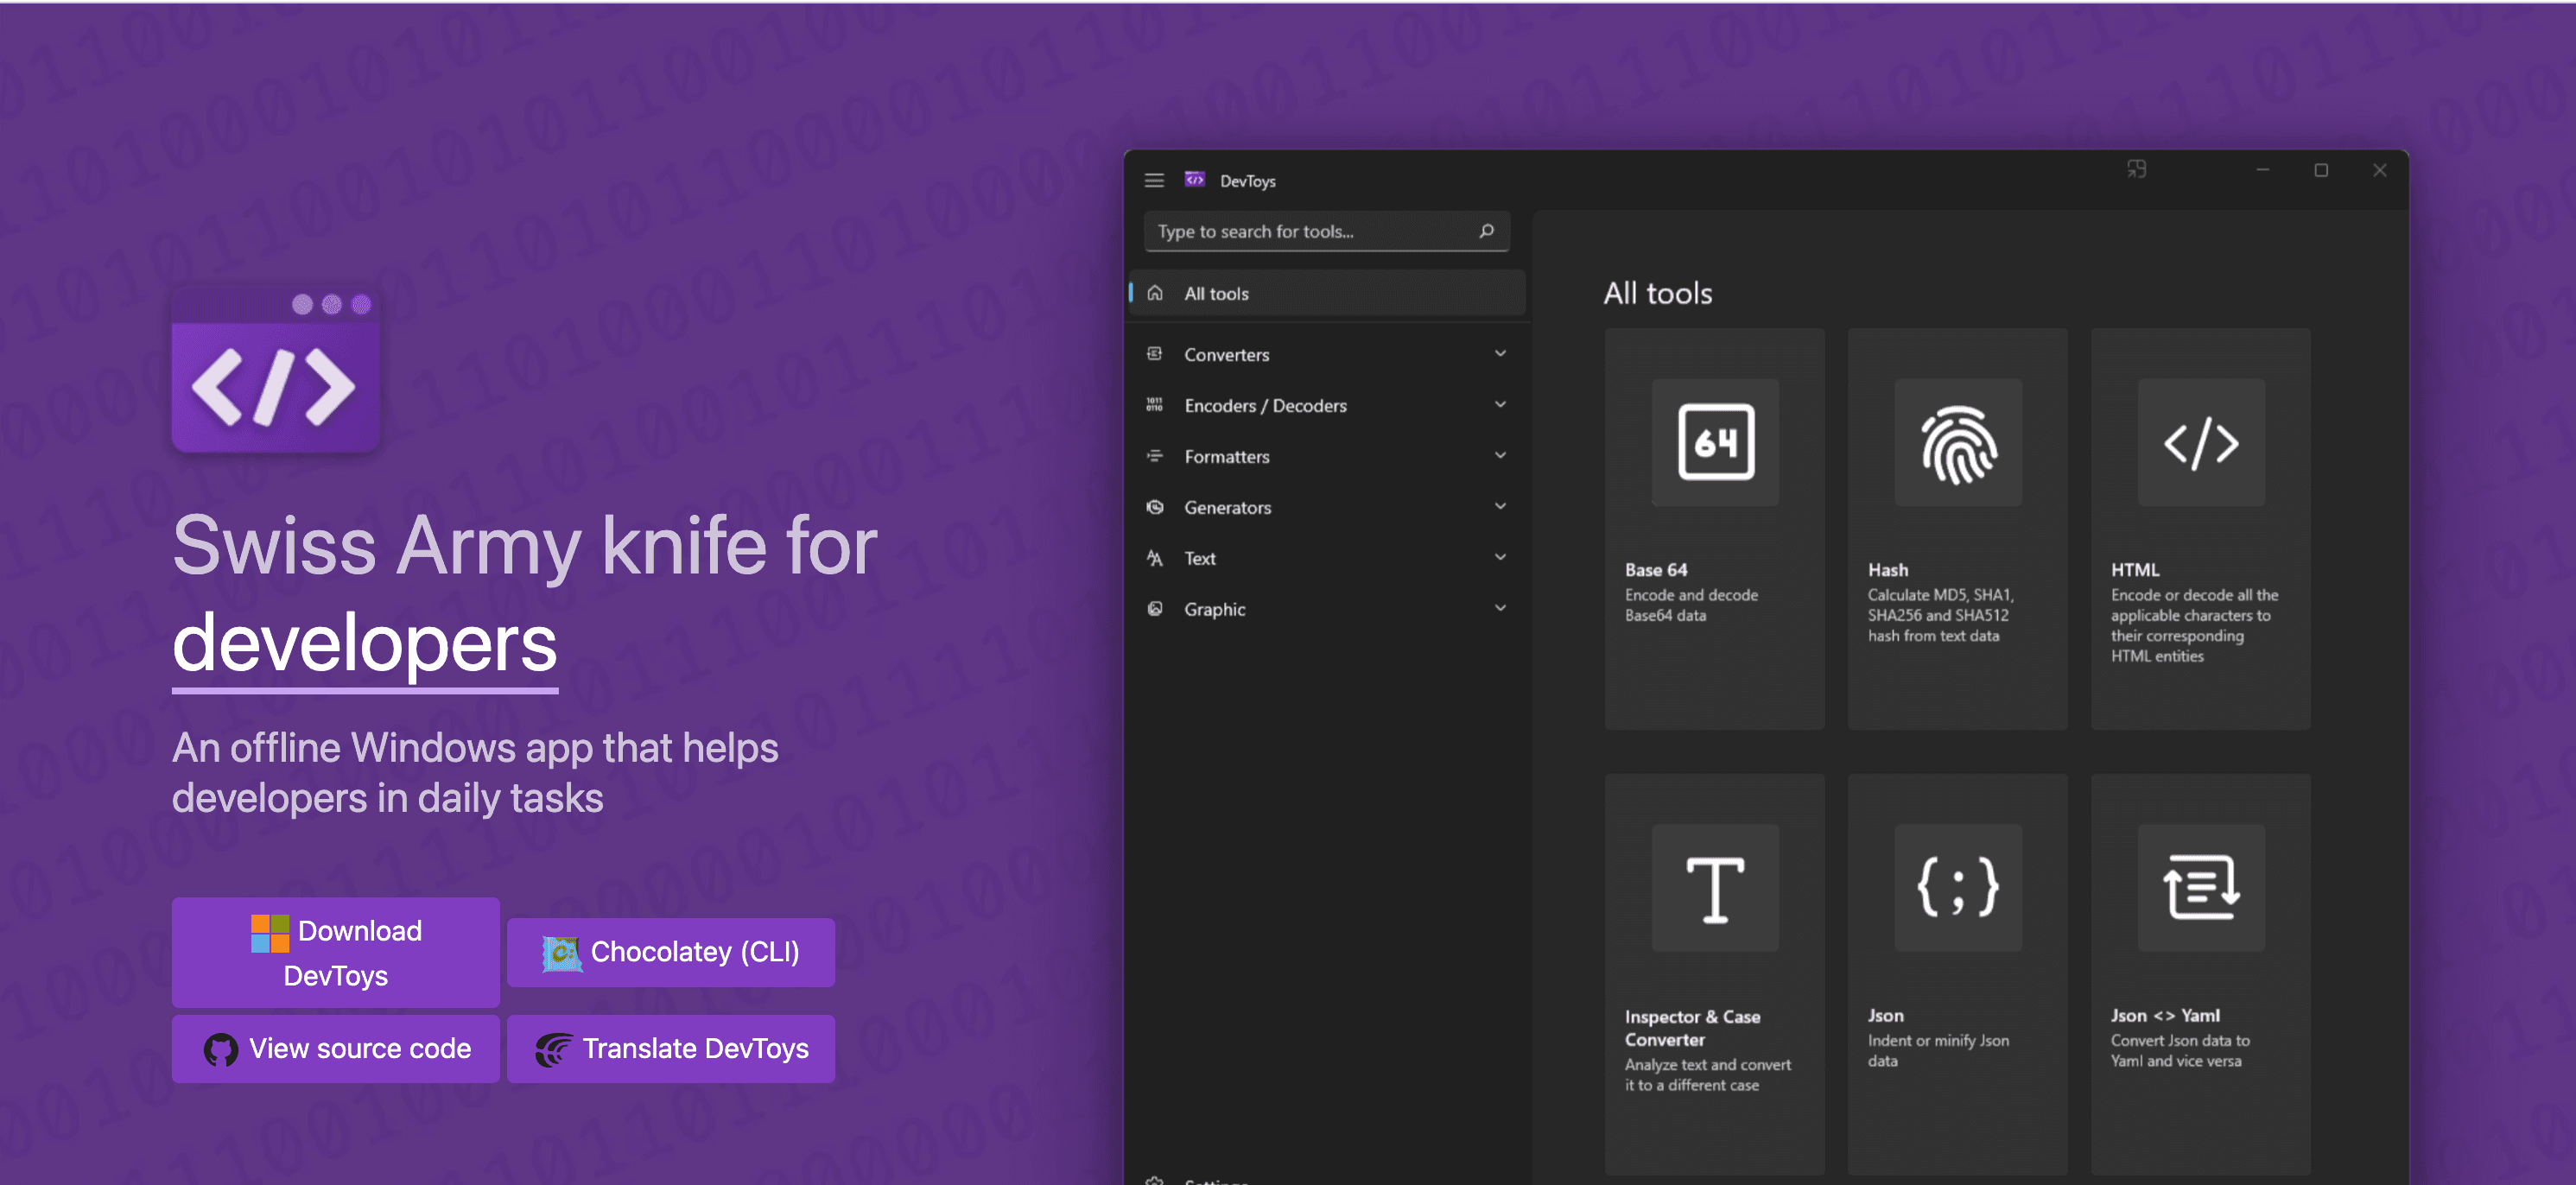Click the hamburger menu icon
The height and width of the screenshot is (1185, 2576).
tap(1154, 181)
